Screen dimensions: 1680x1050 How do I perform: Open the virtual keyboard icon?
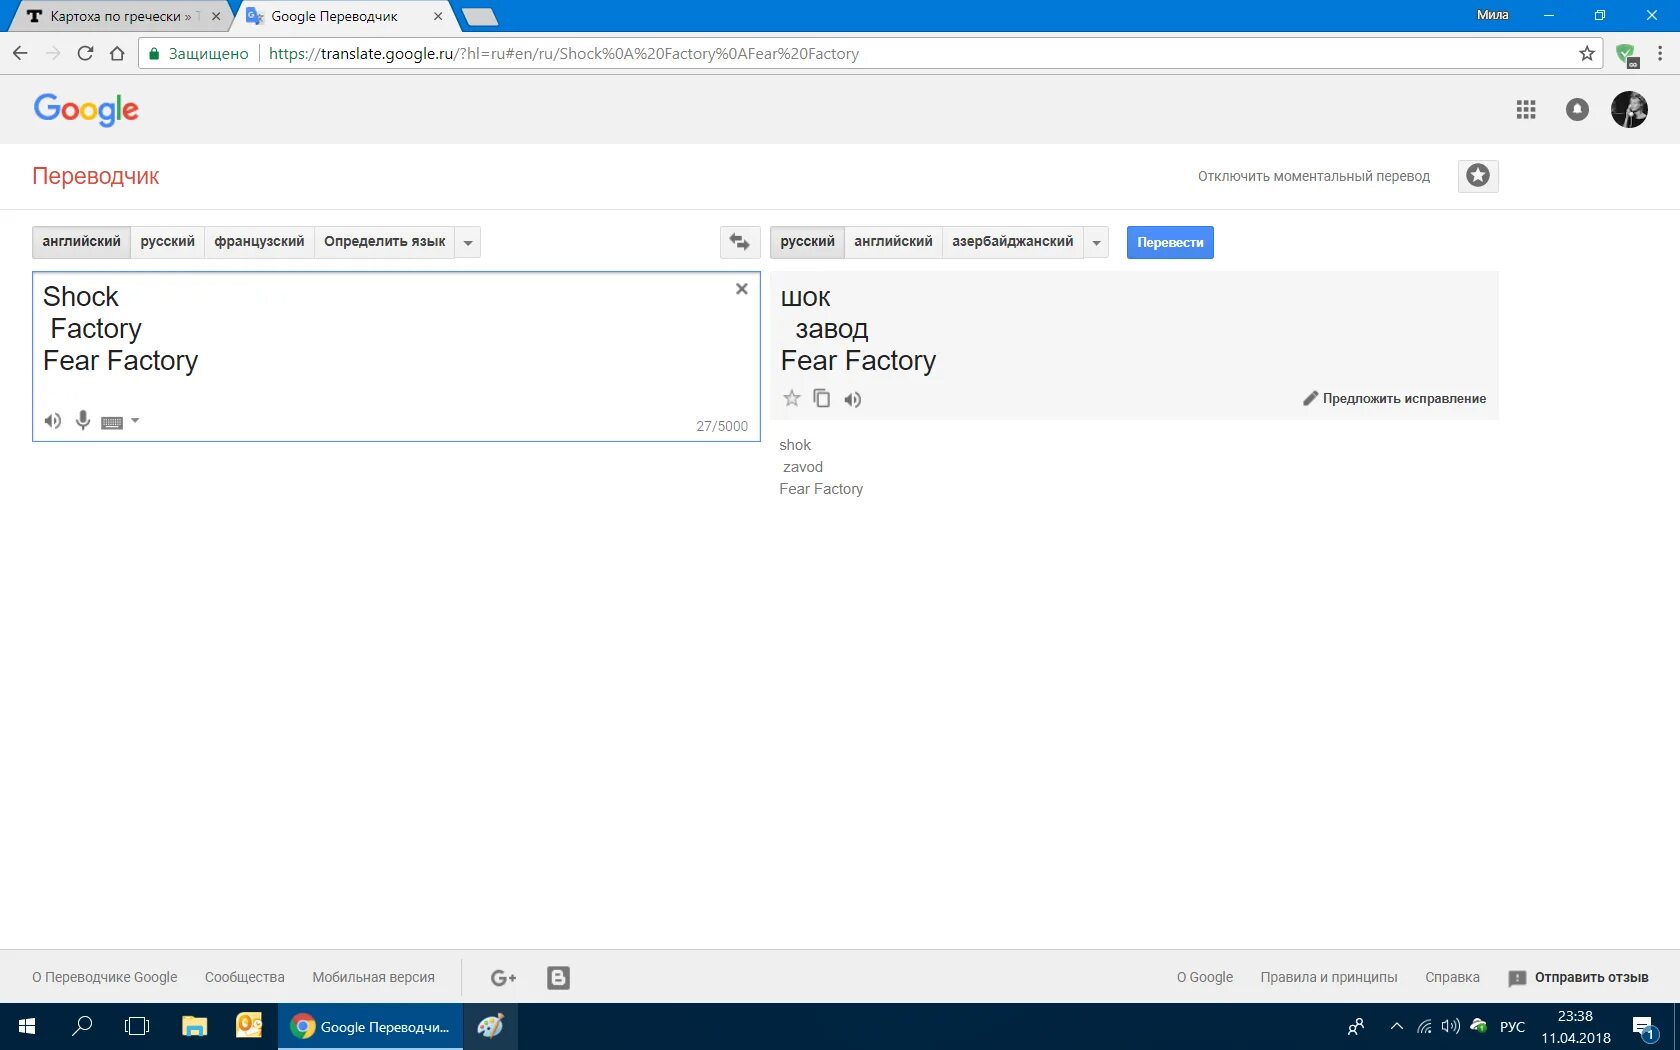click(x=112, y=422)
